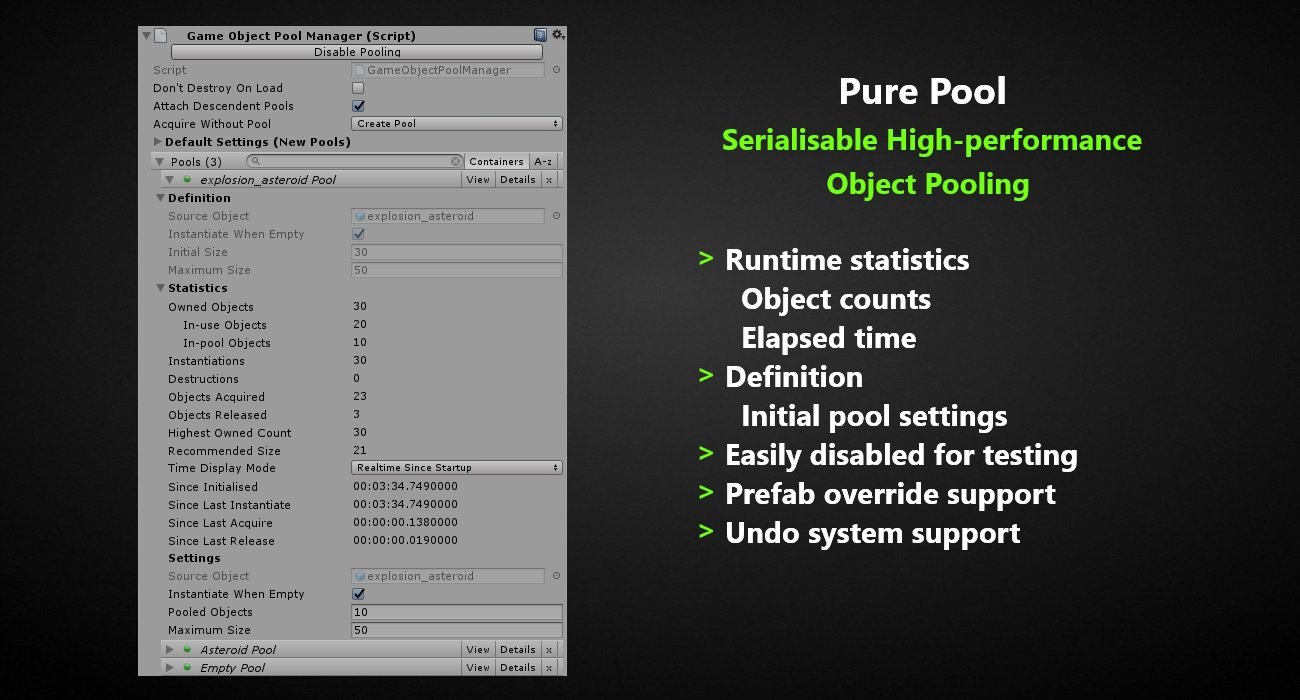
Task: Click Definition Maximum Size field showing 50
Action: (x=457, y=270)
